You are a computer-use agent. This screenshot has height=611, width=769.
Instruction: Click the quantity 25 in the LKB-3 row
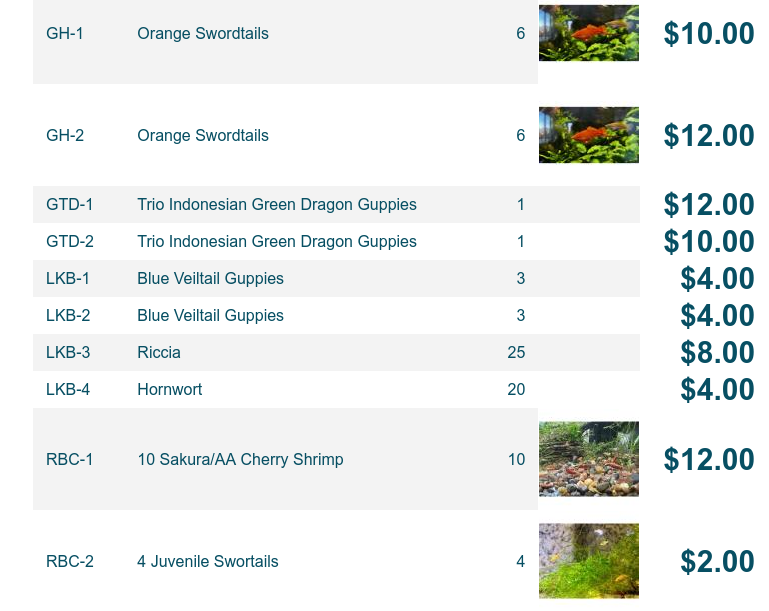point(516,353)
